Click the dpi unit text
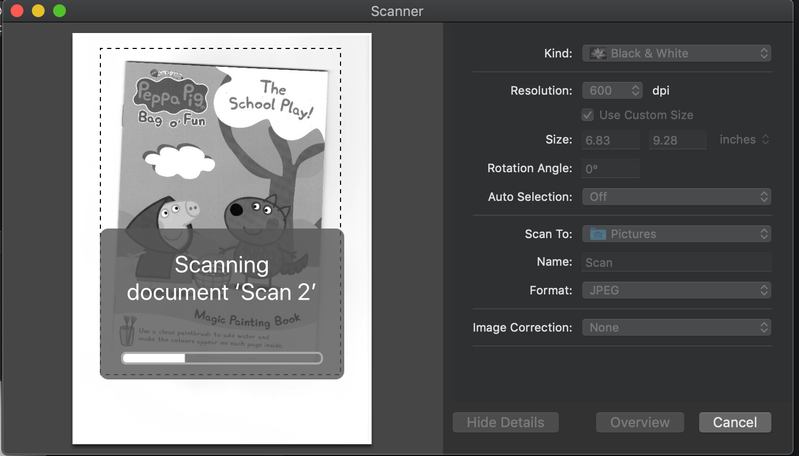Viewport: 799px width, 456px height. tap(661, 91)
